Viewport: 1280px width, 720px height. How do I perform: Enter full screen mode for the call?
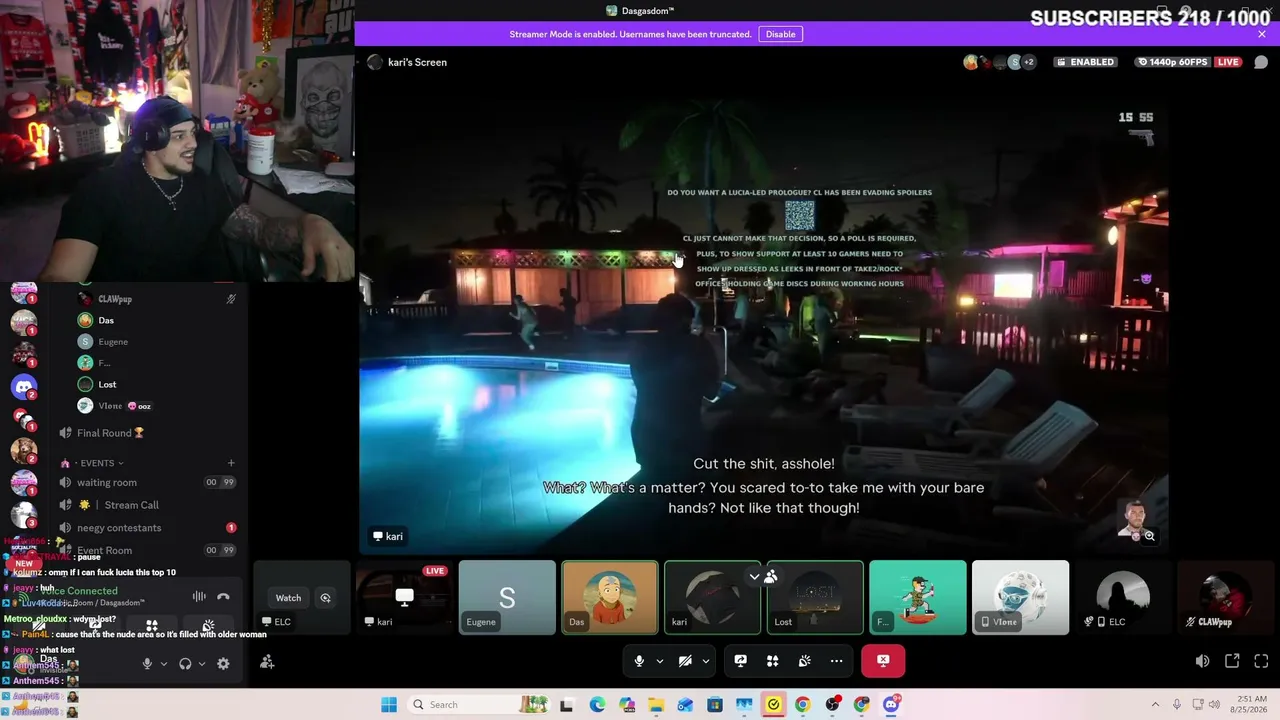1261,661
